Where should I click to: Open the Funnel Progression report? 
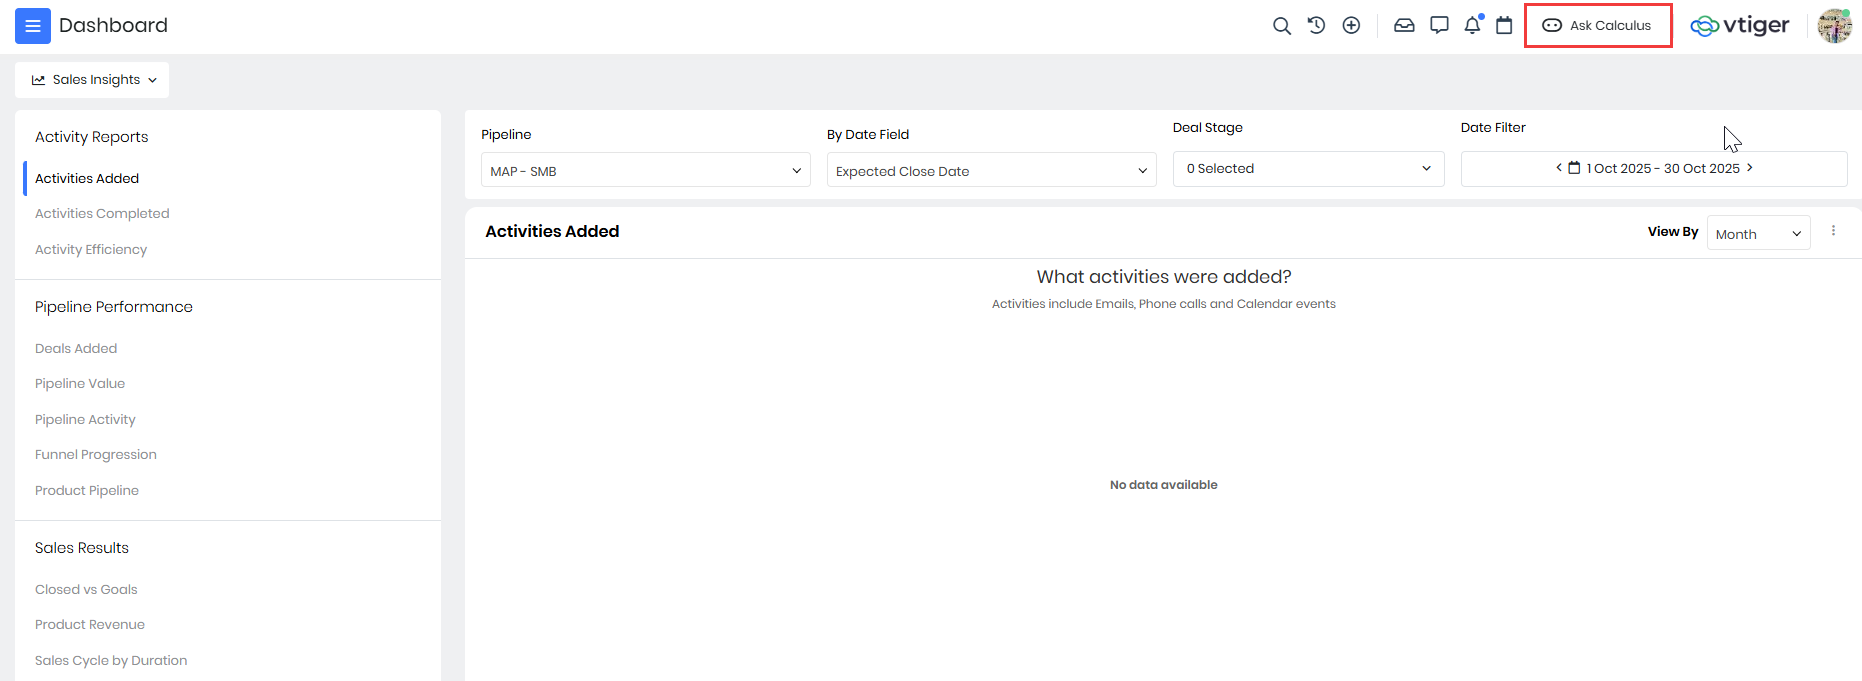[96, 455]
